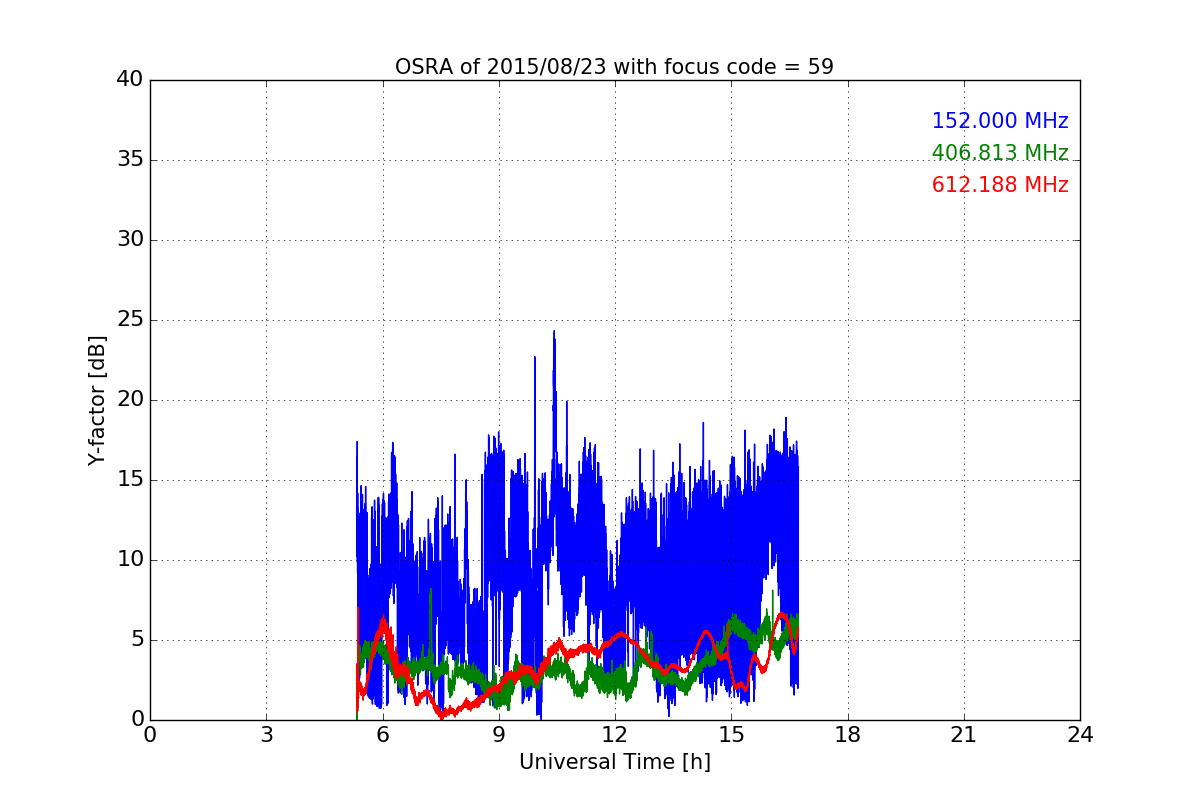
Task: Select the 406.813 MHz legend label
Action: click(x=1000, y=153)
